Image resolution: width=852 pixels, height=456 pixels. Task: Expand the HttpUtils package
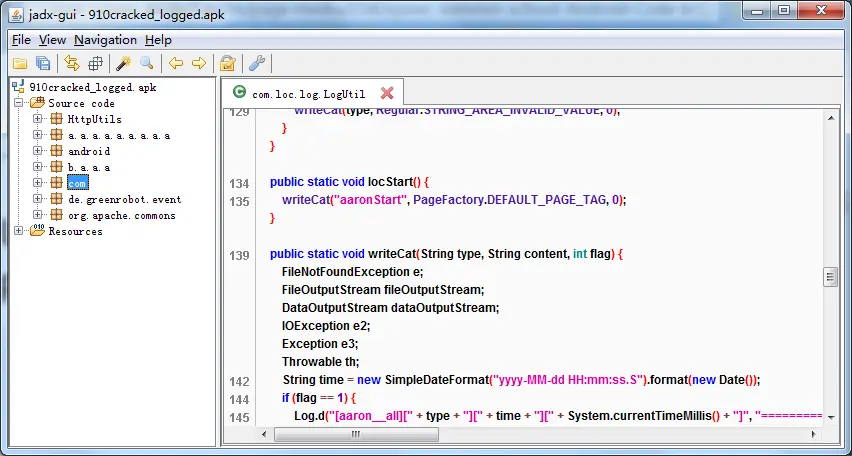pos(37,118)
